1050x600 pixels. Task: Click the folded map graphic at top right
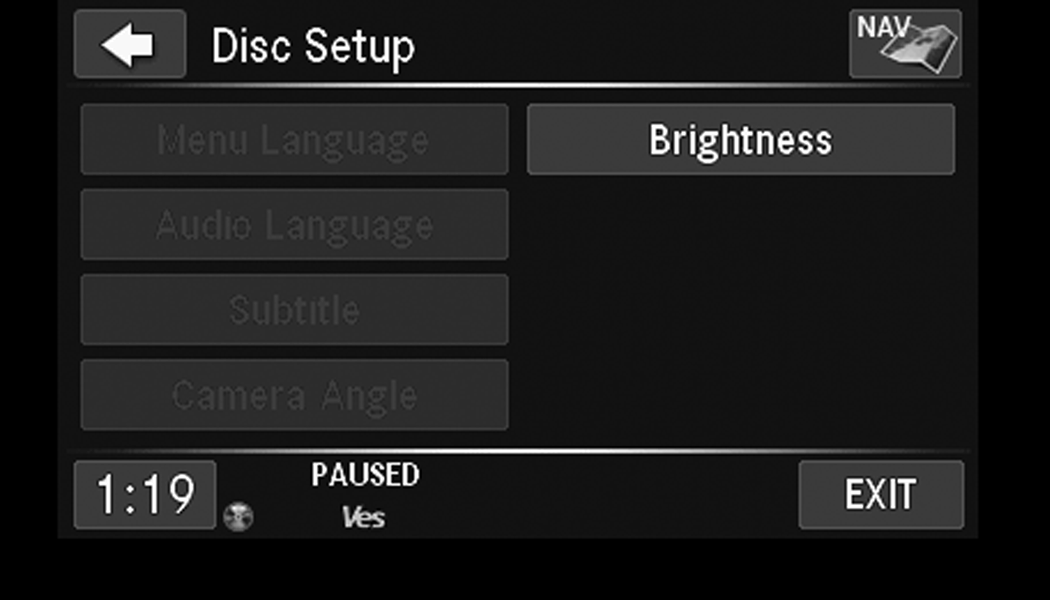tap(922, 48)
